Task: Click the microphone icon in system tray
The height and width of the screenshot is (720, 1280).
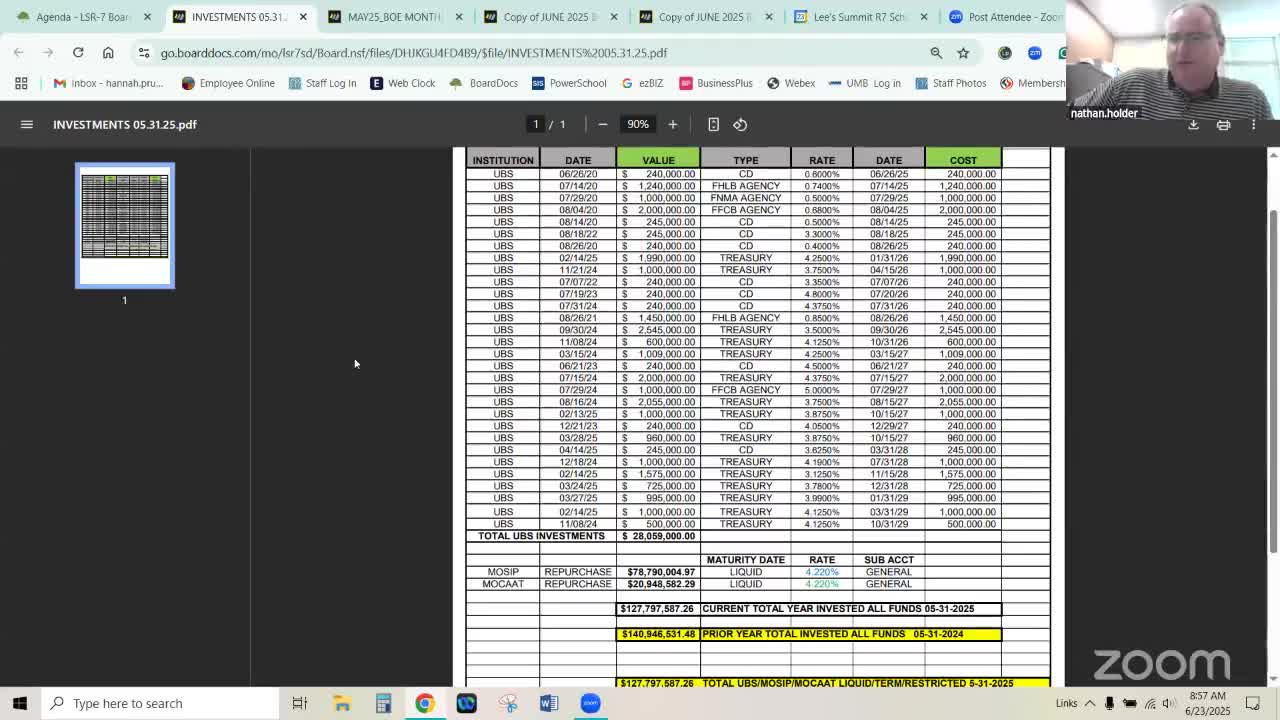Action: coord(1109,703)
